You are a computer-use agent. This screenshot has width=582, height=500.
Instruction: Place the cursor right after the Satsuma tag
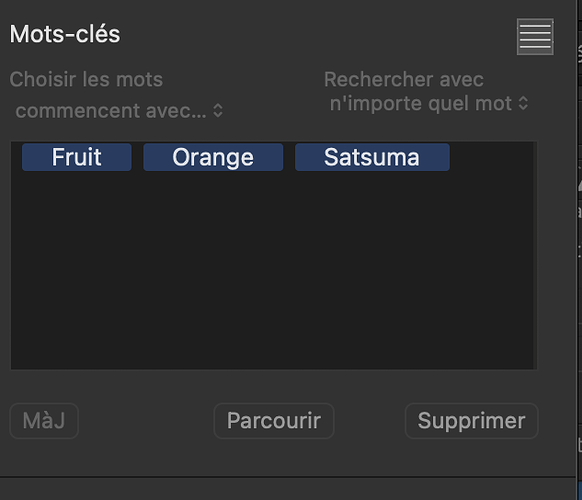(454, 157)
